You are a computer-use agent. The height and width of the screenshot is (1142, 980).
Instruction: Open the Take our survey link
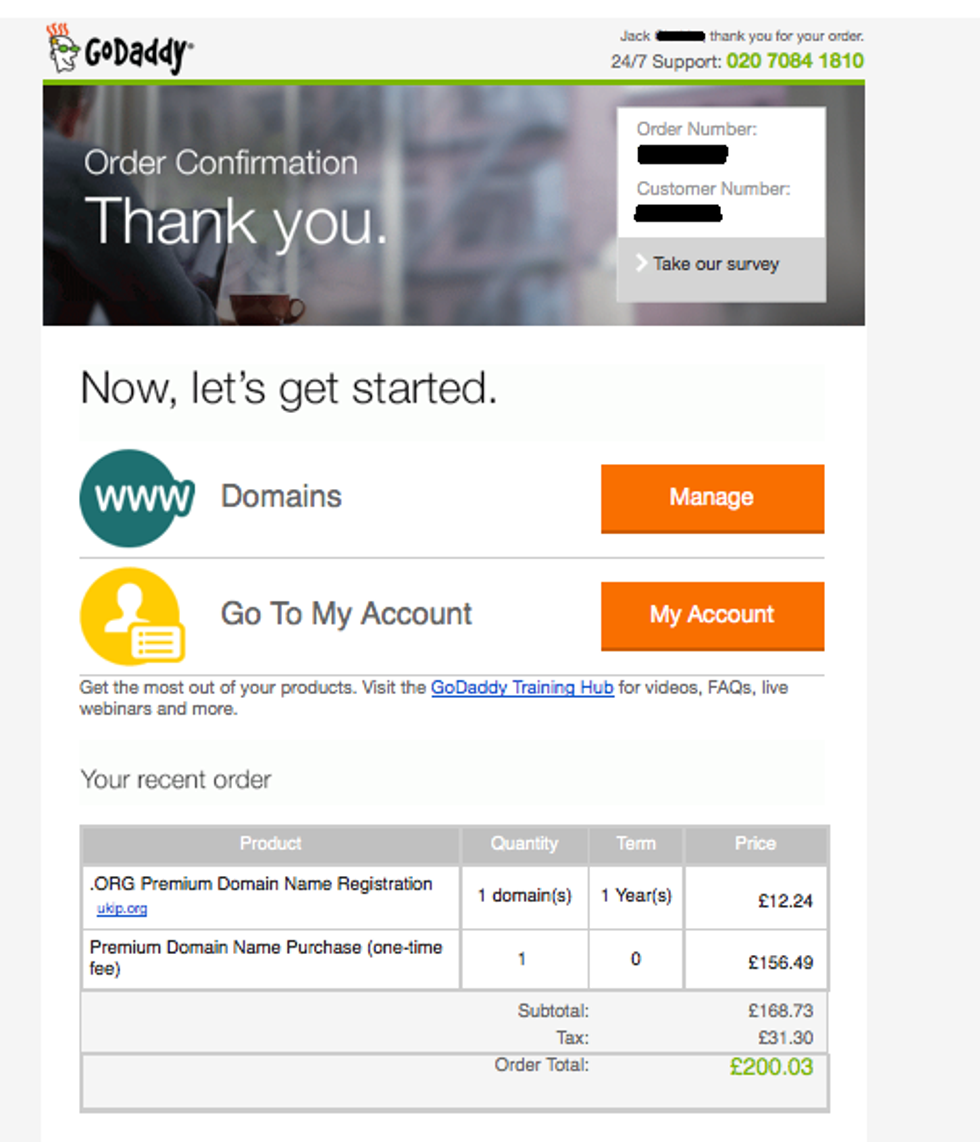(716, 264)
